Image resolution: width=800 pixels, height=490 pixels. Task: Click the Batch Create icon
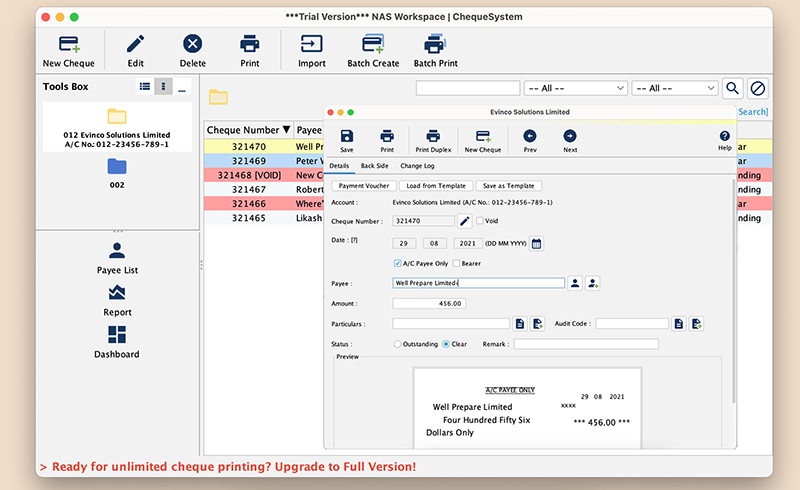(x=373, y=44)
